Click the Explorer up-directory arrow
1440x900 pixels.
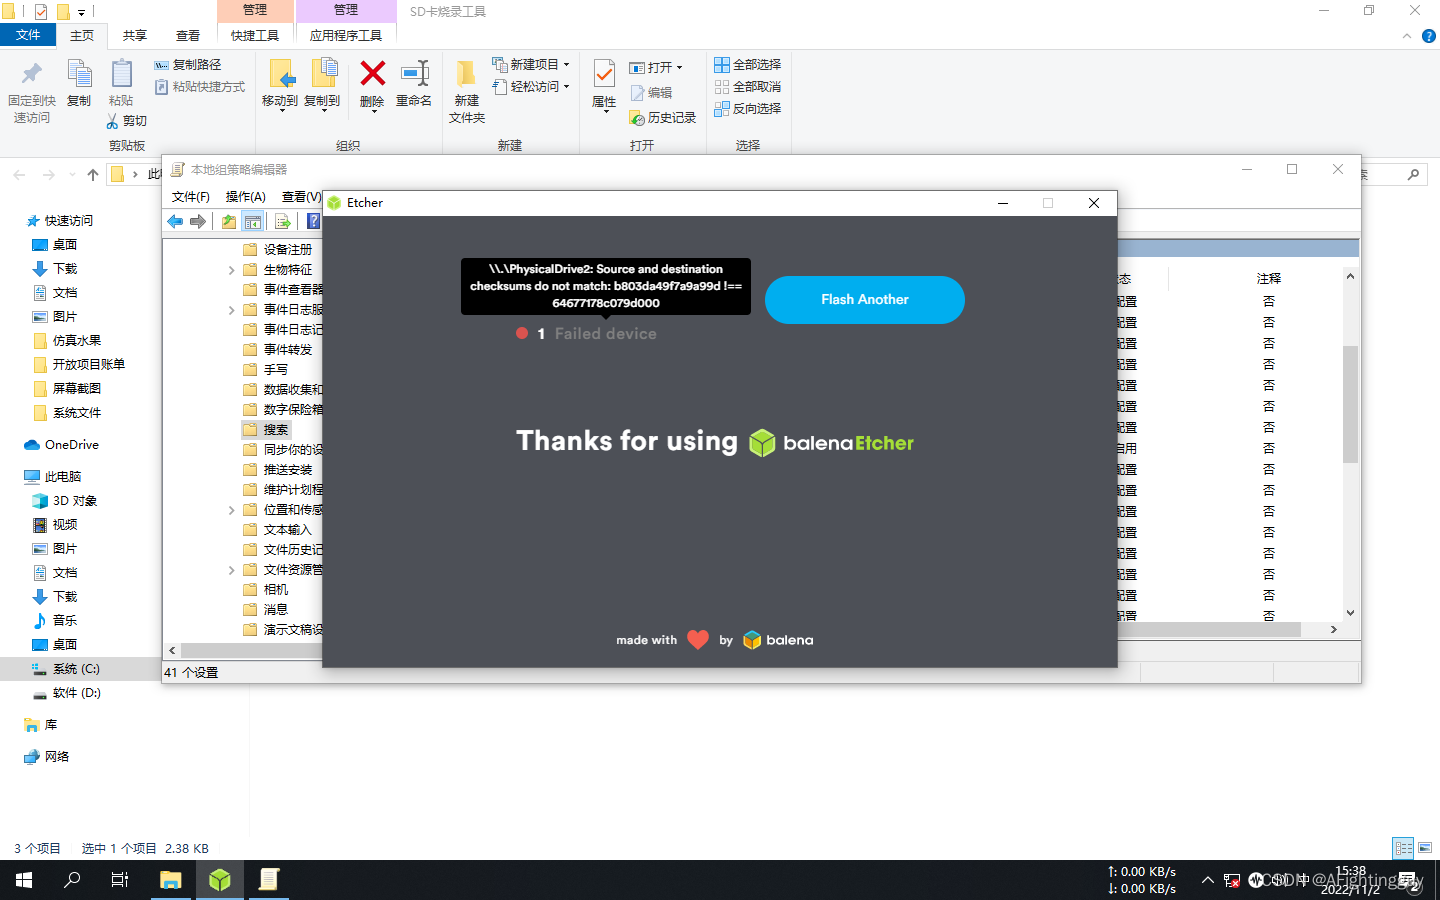(x=93, y=175)
